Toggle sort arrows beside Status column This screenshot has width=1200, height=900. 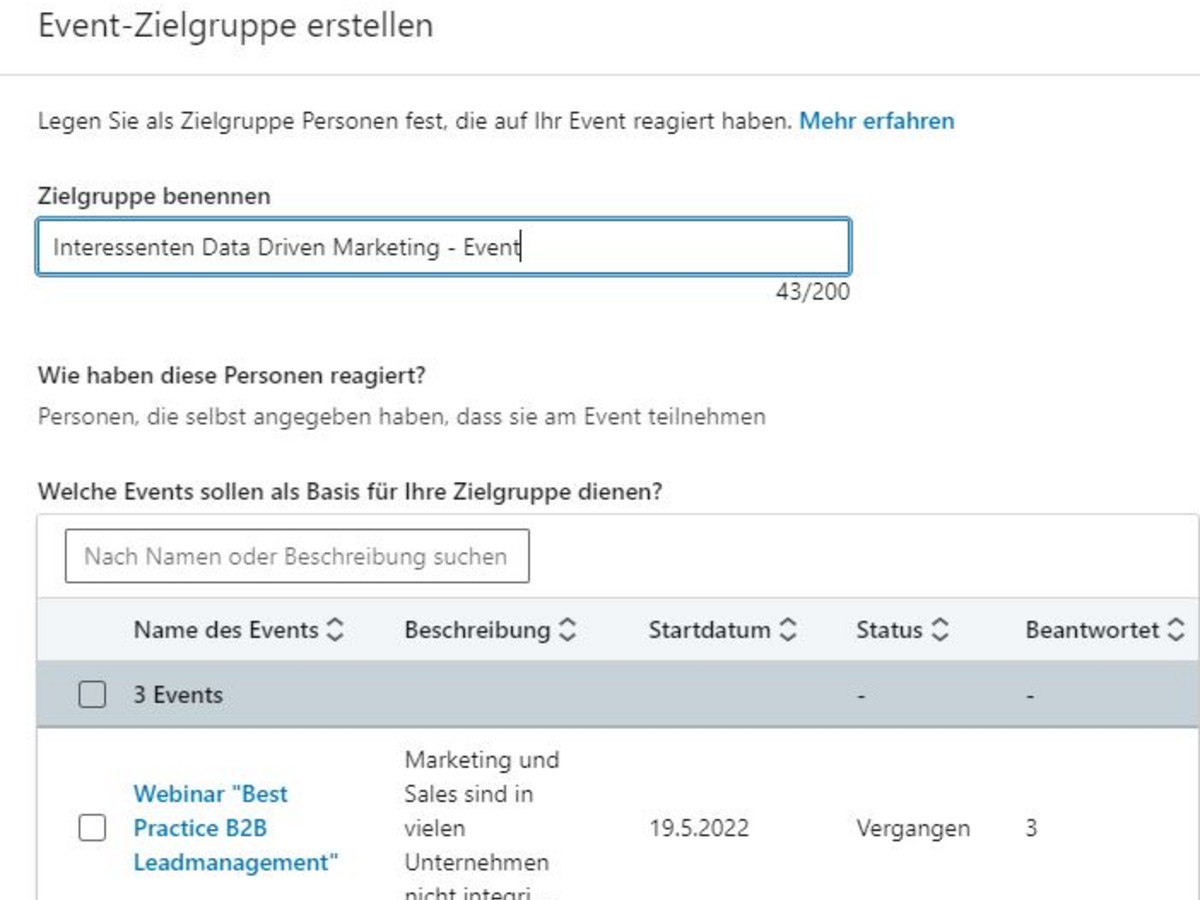(x=939, y=630)
